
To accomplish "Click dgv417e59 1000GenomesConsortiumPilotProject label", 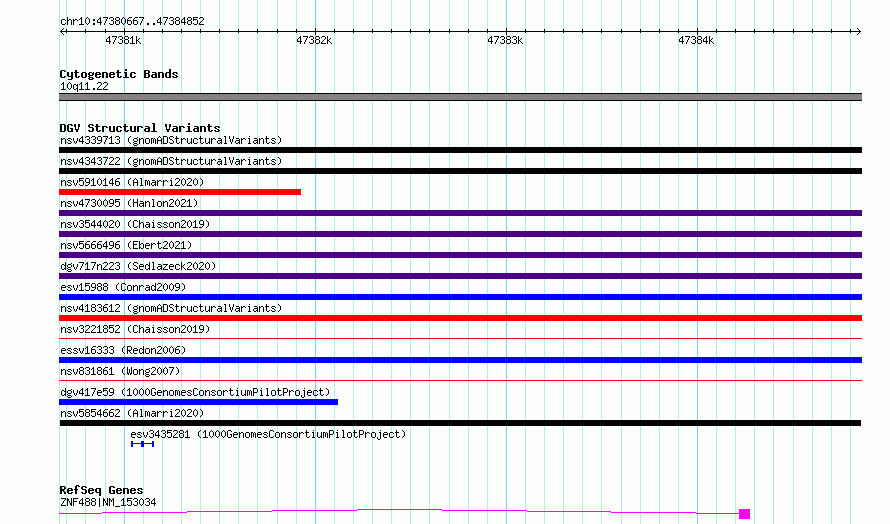I will [195, 392].
